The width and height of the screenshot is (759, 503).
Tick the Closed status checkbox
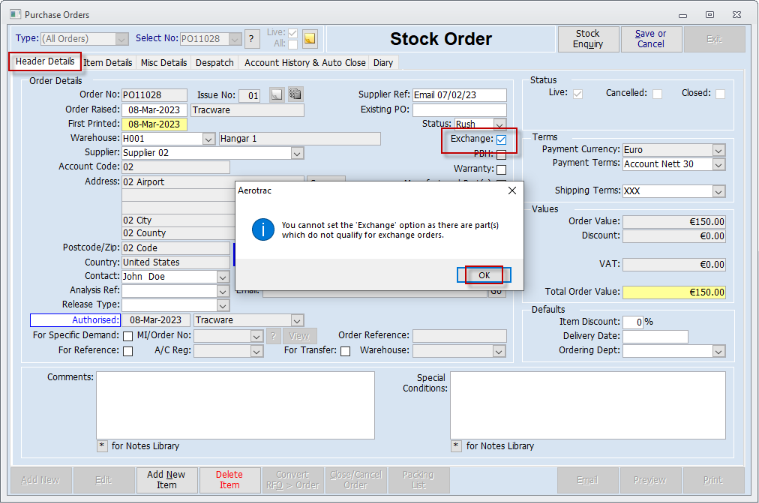tap(720, 93)
